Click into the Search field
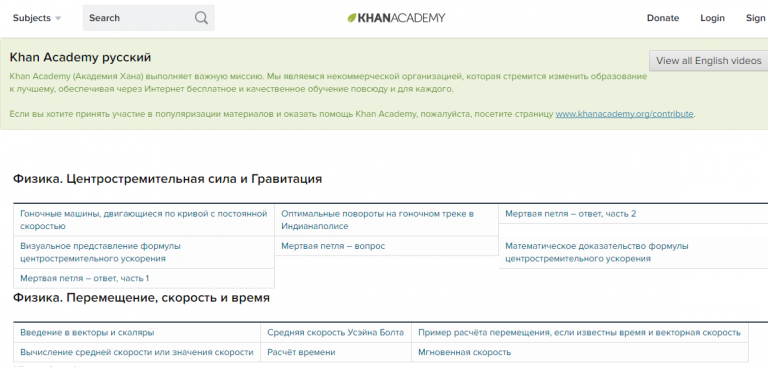The height and width of the screenshot is (367, 768). (x=148, y=18)
